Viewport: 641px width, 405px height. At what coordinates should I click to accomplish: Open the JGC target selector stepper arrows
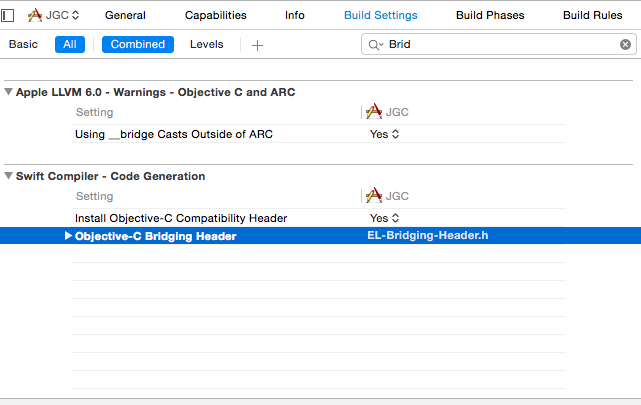pos(76,16)
